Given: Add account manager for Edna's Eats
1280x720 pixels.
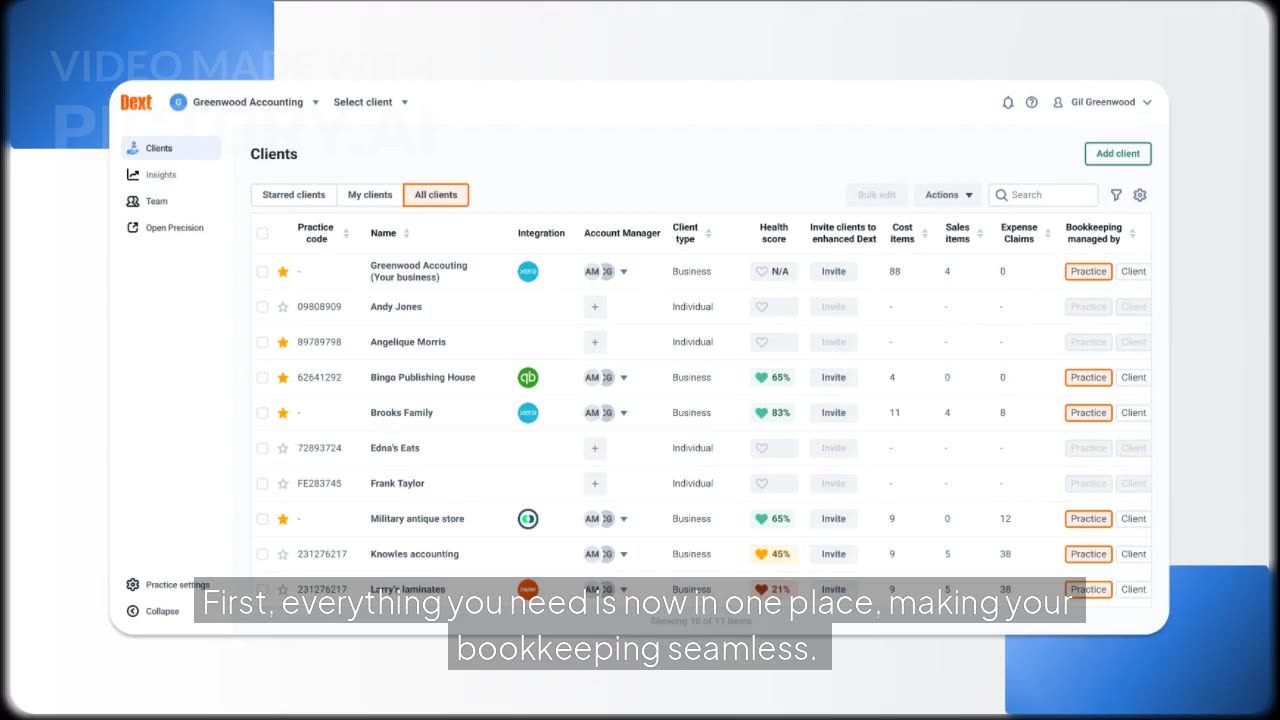Looking at the screenshot, I should point(595,448).
